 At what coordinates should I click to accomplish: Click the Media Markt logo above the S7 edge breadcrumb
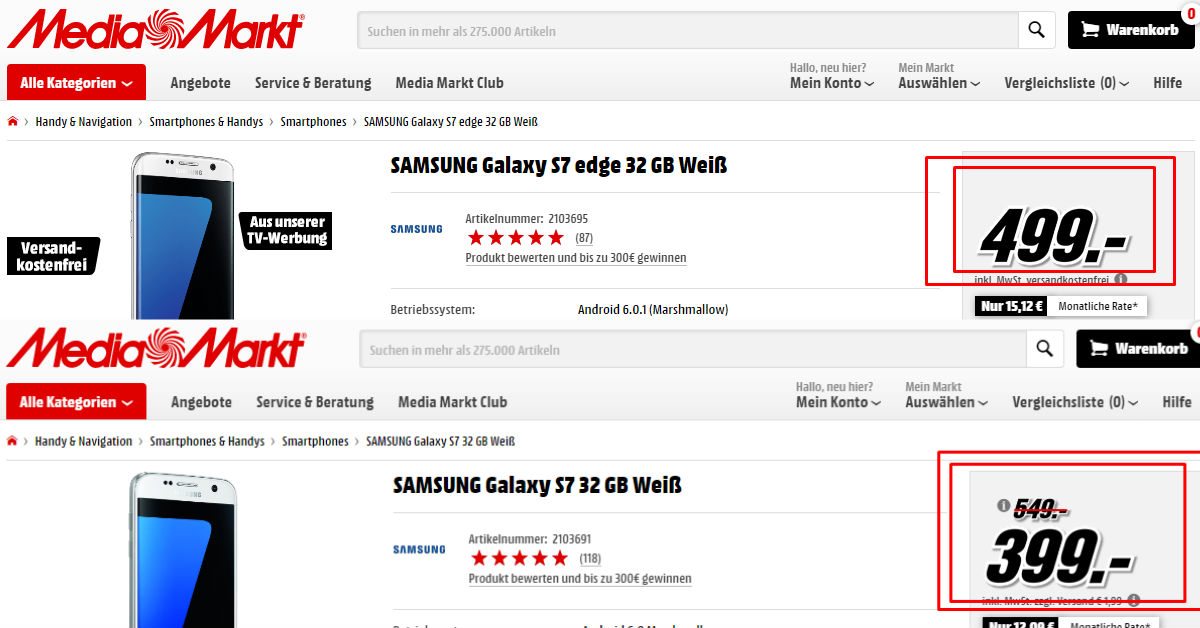pyautogui.click(x=155, y=30)
